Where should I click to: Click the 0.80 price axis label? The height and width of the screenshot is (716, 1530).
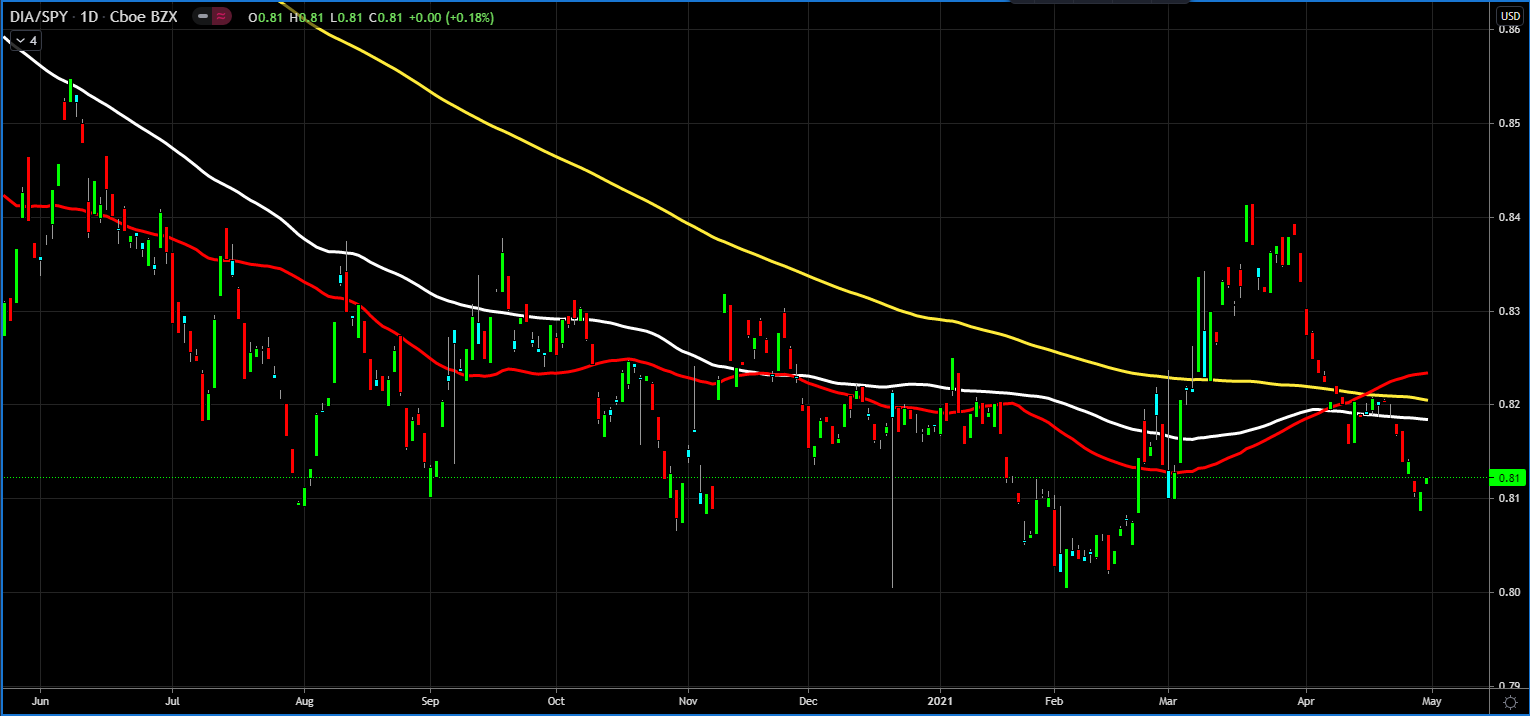click(1510, 592)
